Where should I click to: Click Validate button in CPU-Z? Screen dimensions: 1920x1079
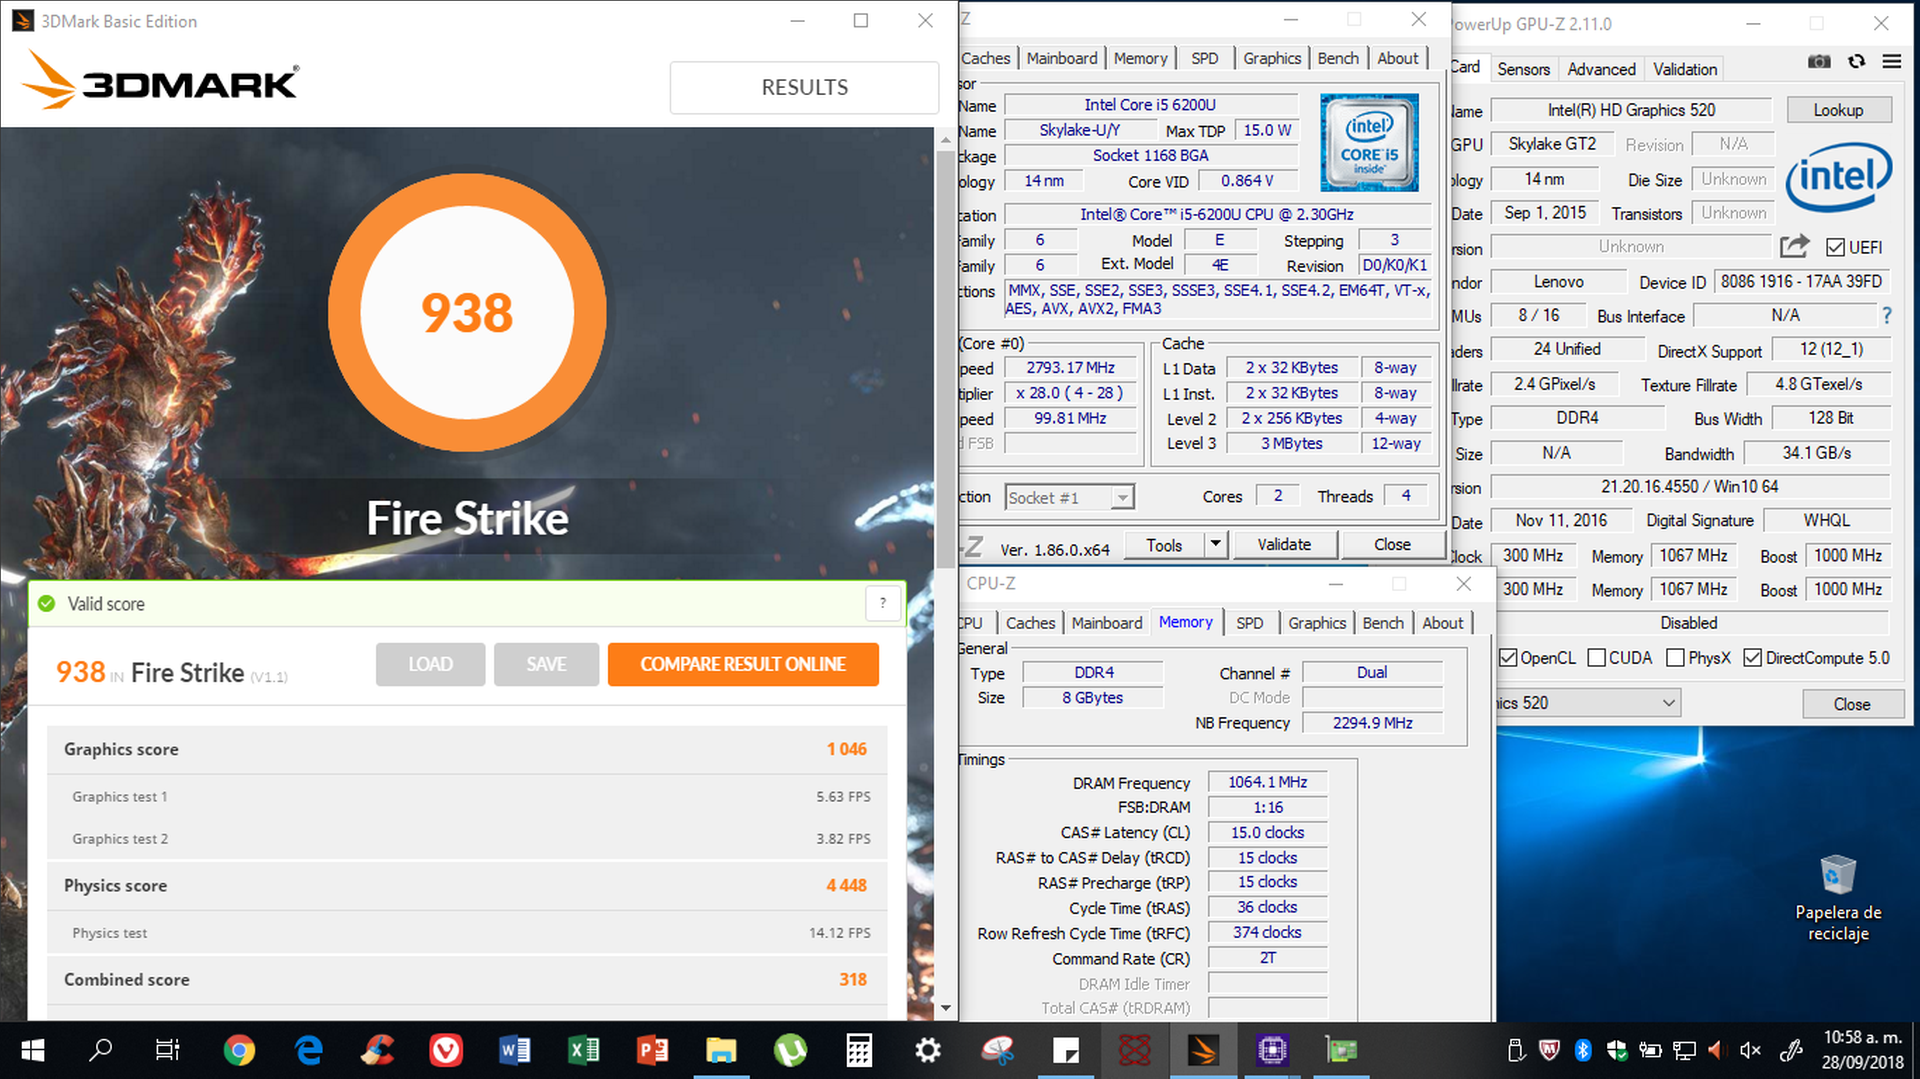1284,545
